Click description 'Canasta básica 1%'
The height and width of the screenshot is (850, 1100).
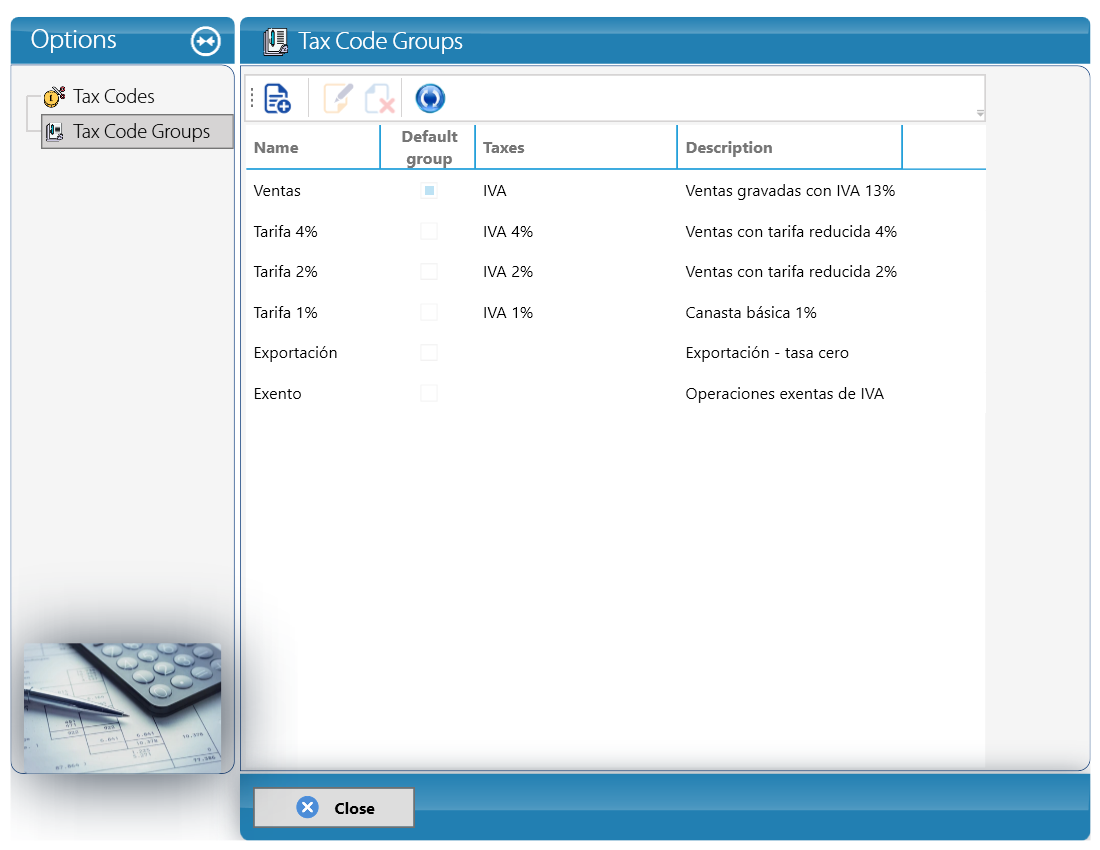[x=751, y=312]
